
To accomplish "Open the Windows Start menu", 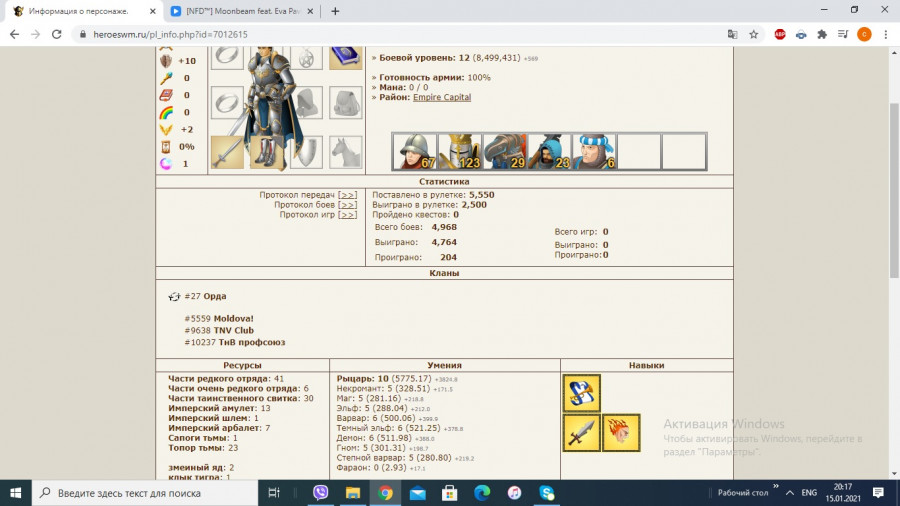I will click(15, 493).
